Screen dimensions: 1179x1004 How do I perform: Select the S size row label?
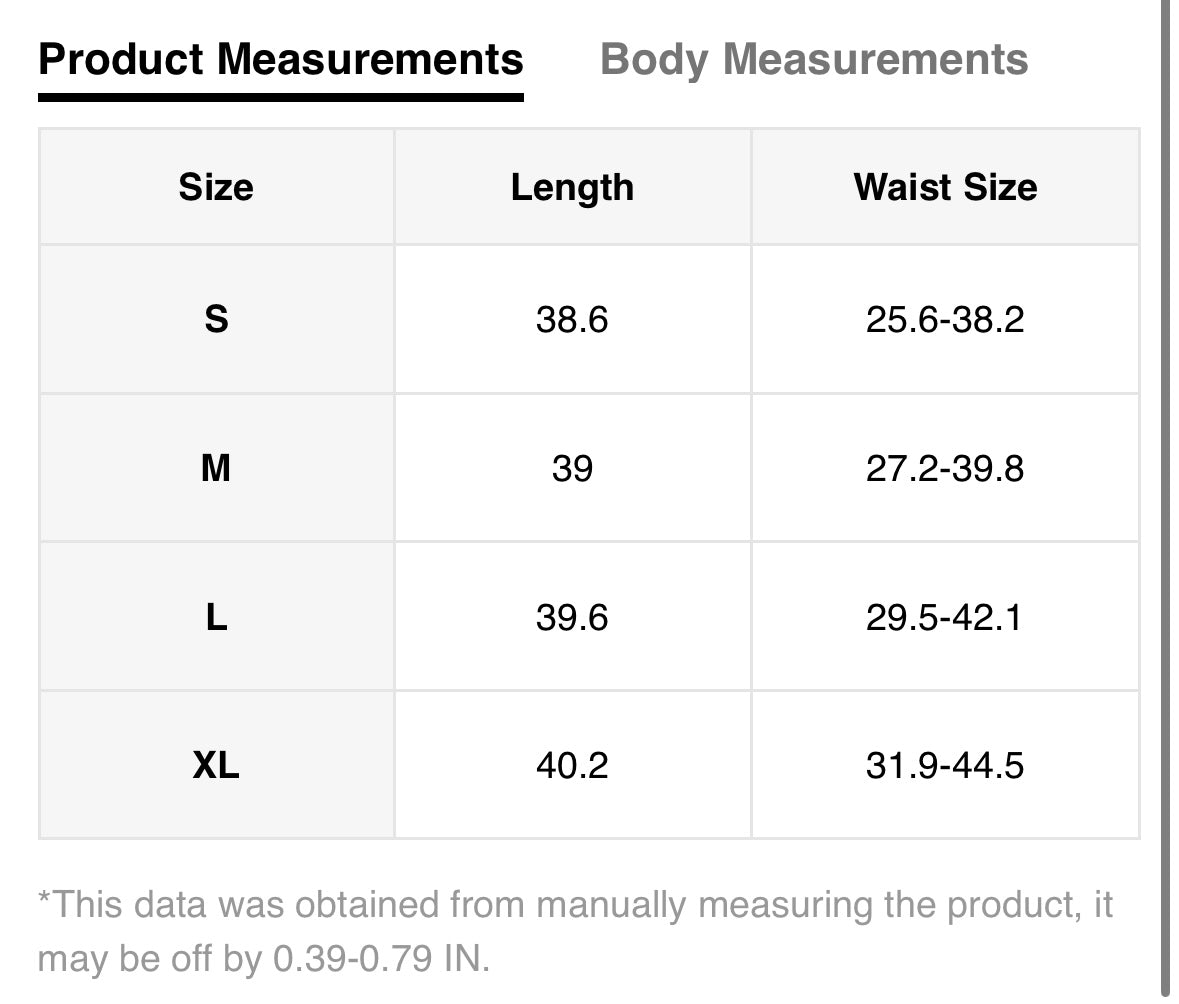(216, 320)
